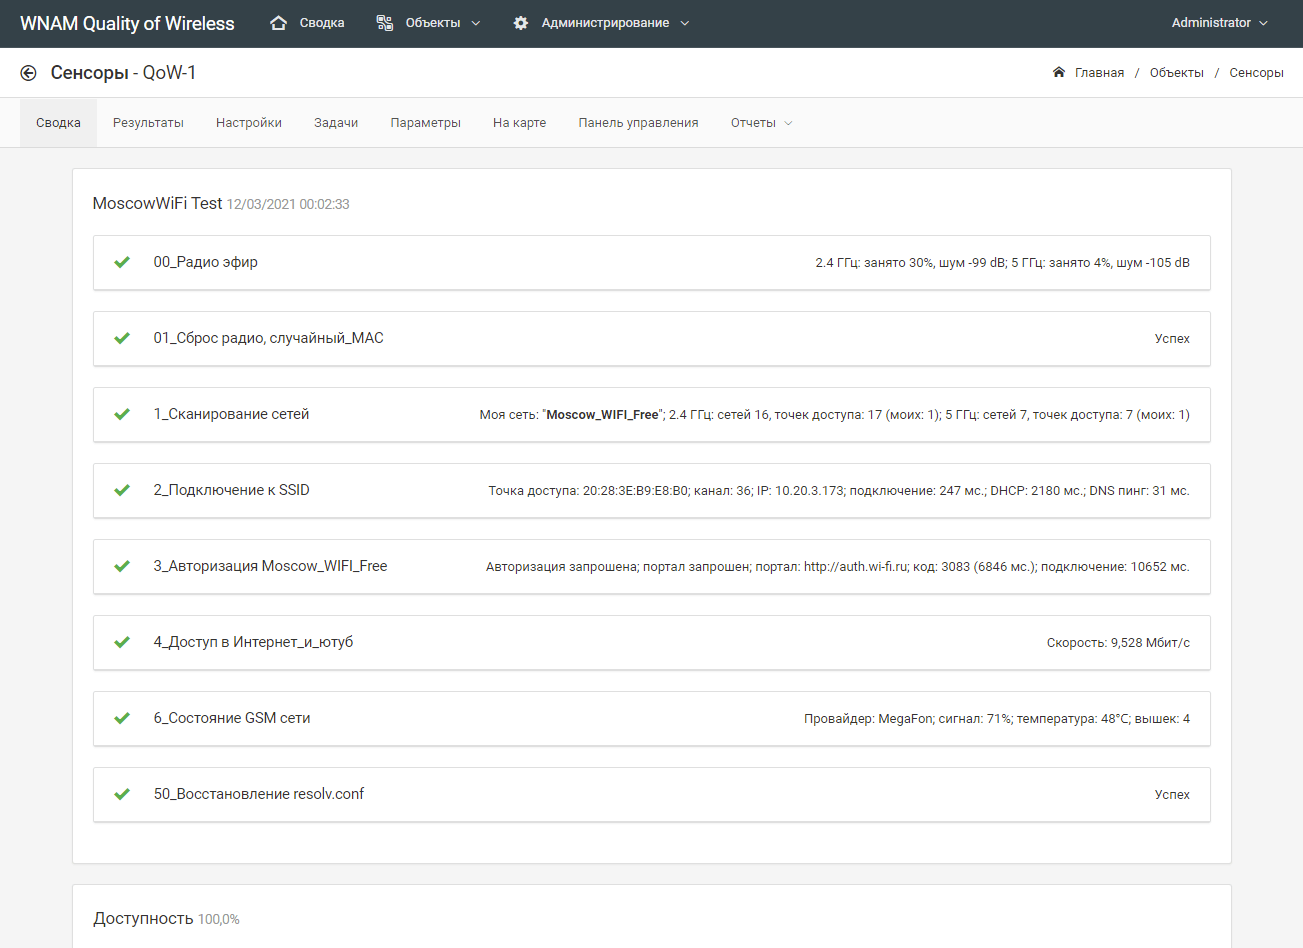Open the Настройки tab

coord(249,123)
